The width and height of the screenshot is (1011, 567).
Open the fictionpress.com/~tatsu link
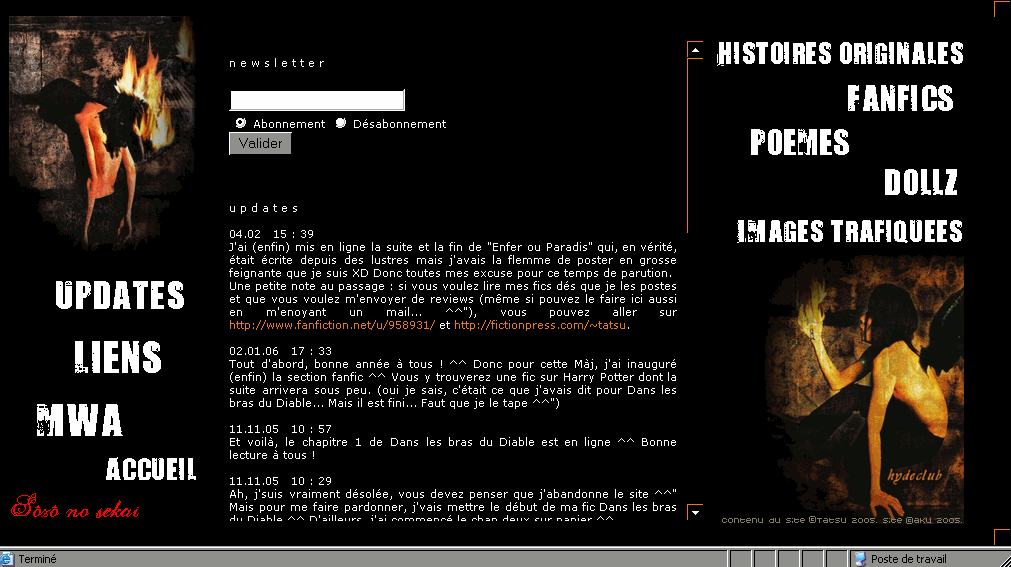tap(541, 326)
